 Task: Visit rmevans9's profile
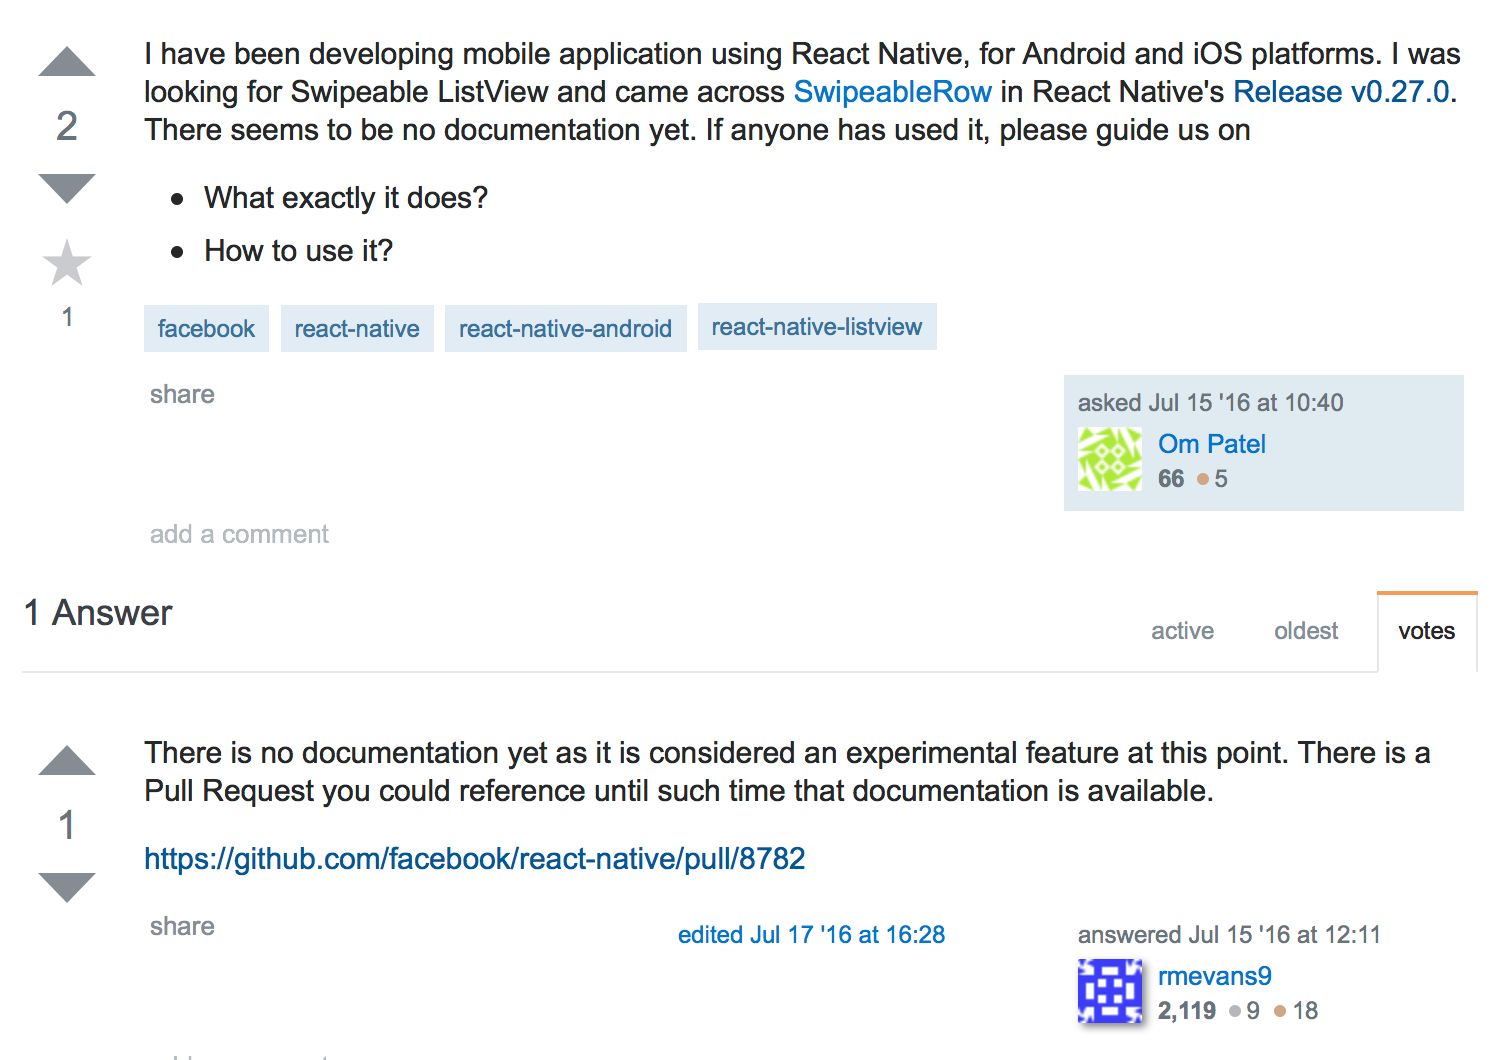tap(1214, 976)
